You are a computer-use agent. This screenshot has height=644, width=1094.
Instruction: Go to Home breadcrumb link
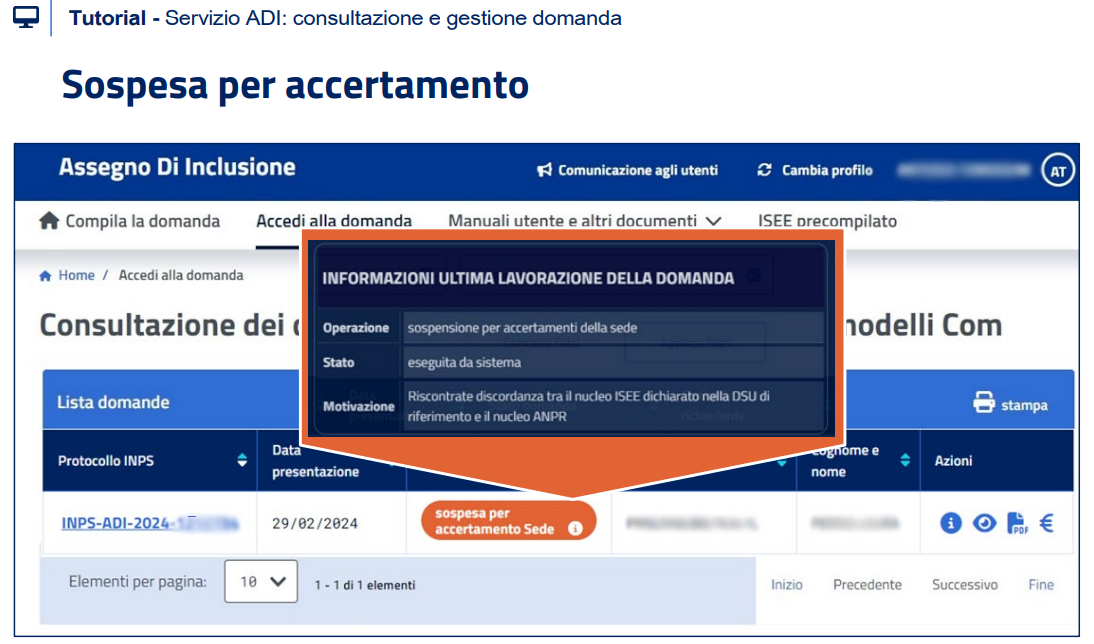point(76,276)
